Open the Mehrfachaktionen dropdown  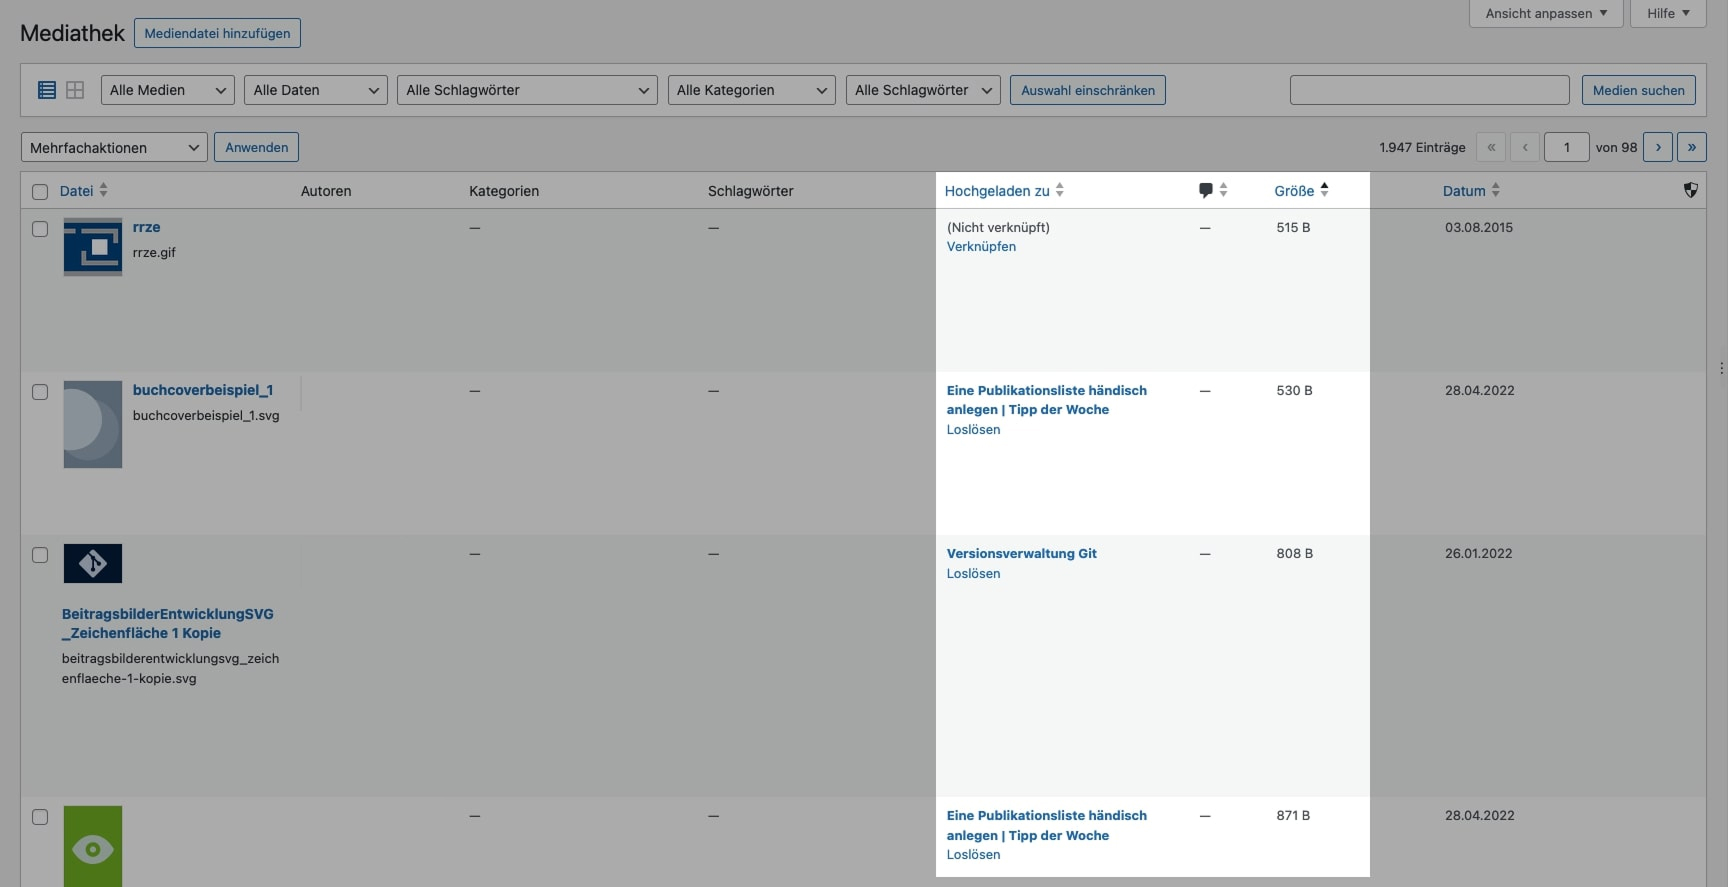[114, 148]
